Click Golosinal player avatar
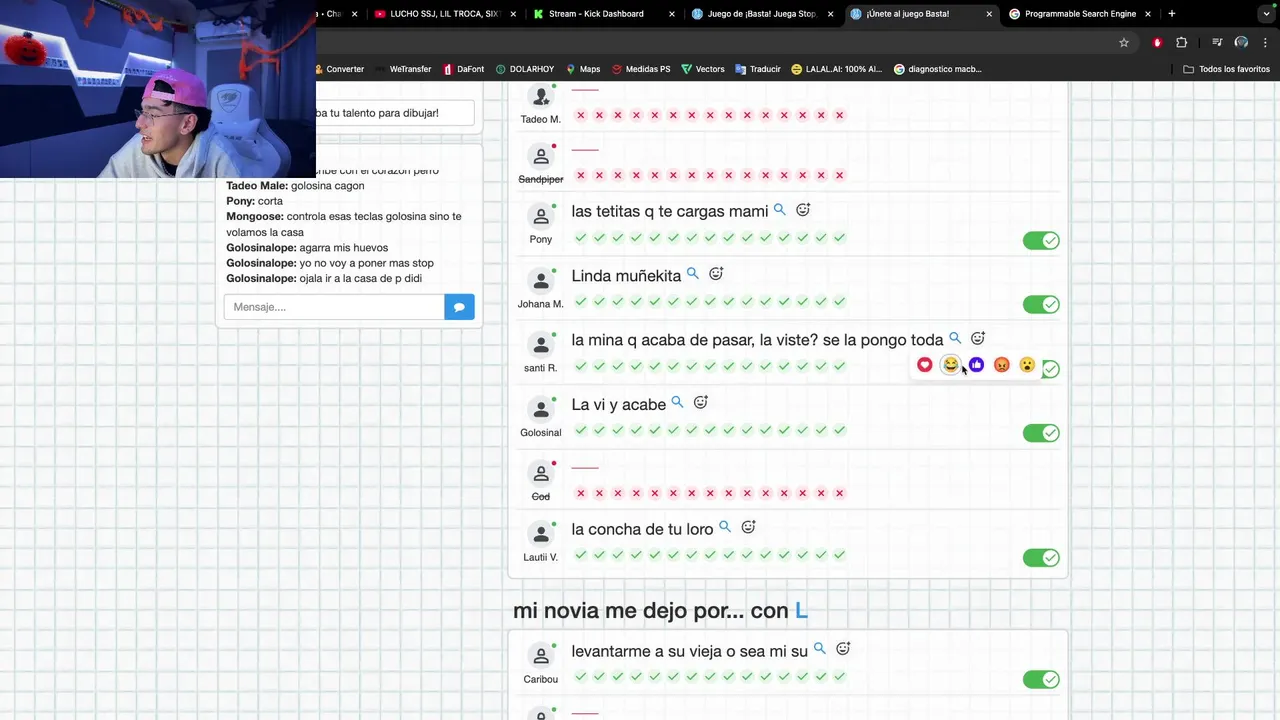The height and width of the screenshot is (720, 1280). pyautogui.click(x=541, y=409)
